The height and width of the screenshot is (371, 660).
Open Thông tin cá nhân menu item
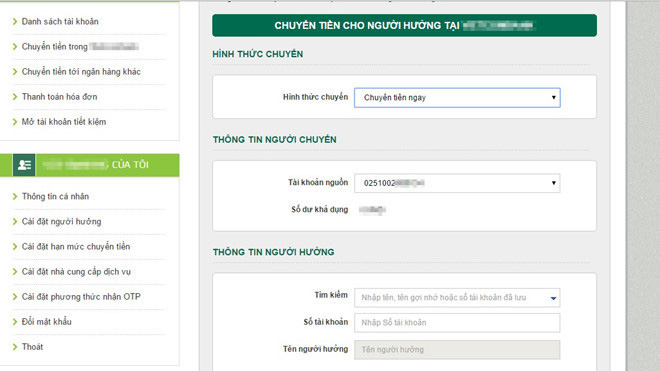coord(55,197)
